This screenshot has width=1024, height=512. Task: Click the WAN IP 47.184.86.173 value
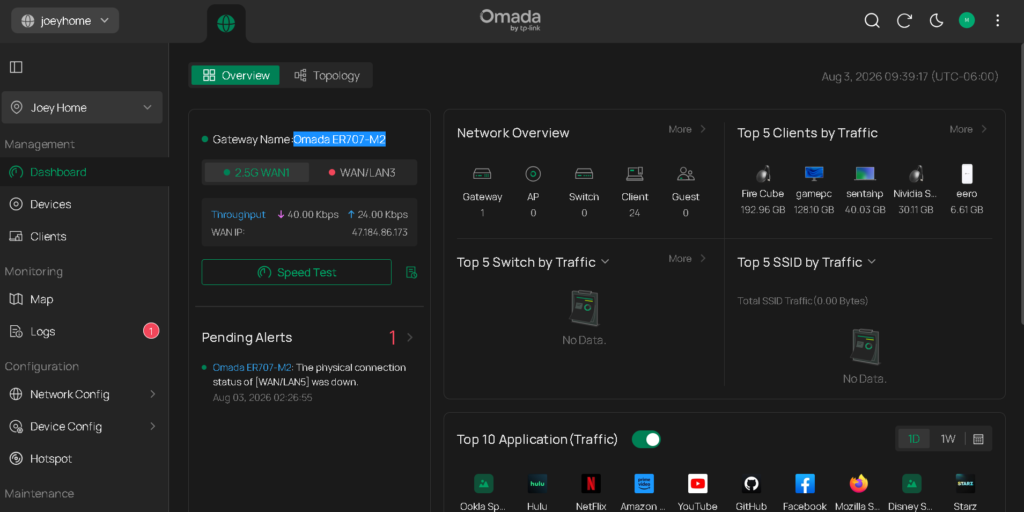379,232
